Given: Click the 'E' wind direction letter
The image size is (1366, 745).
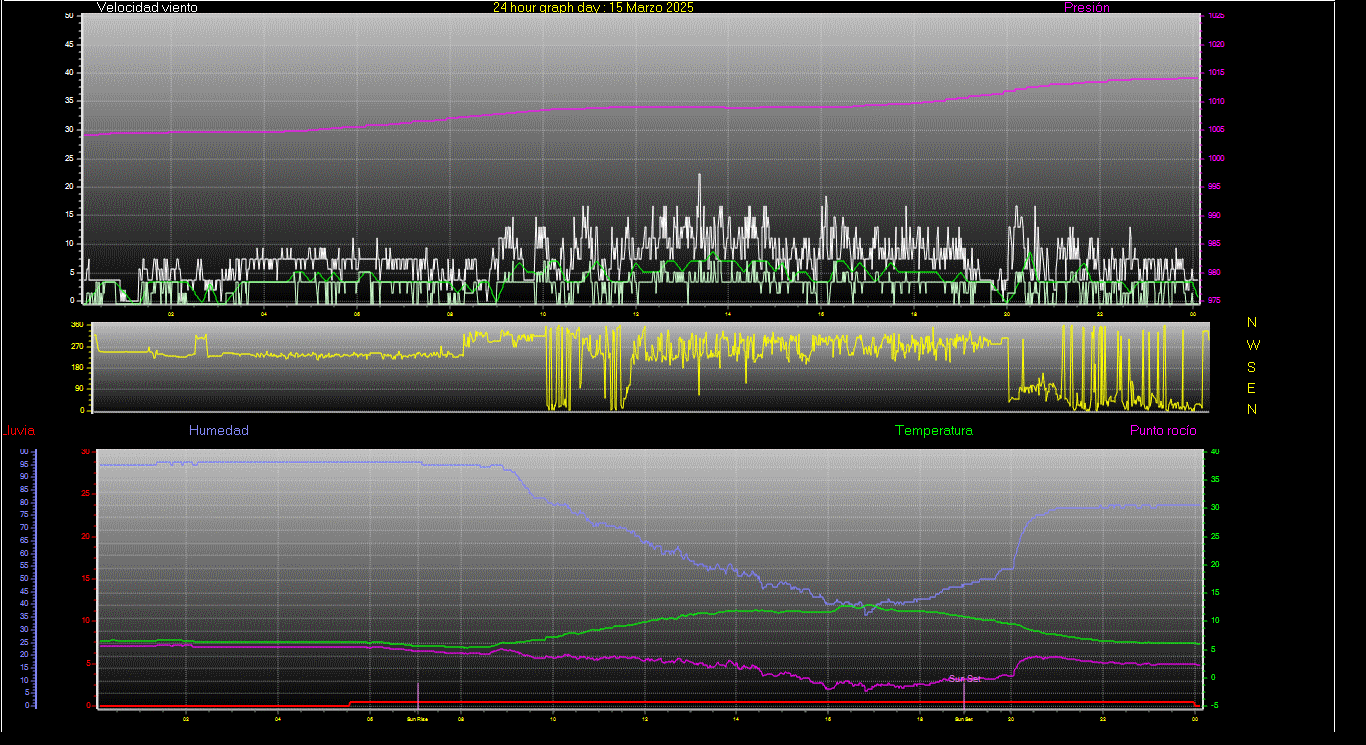Looking at the screenshot, I should click(x=1252, y=388).
